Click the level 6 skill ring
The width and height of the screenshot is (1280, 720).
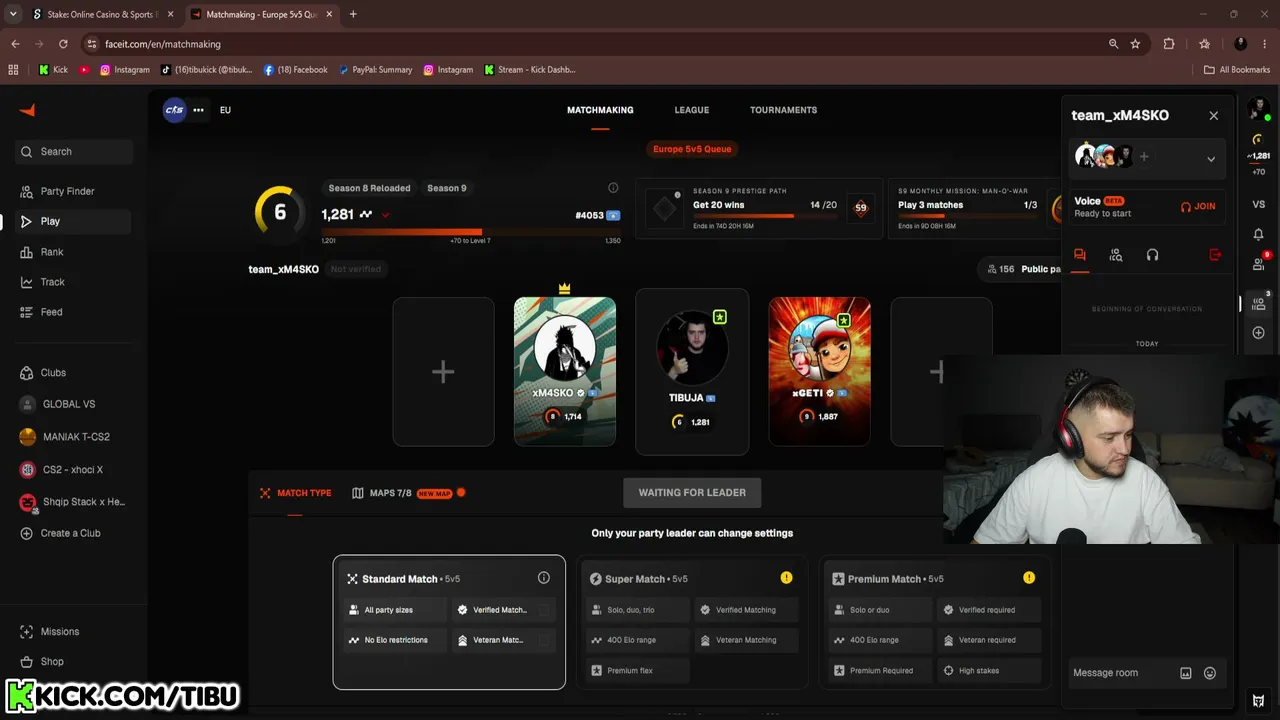coord(280,212)
